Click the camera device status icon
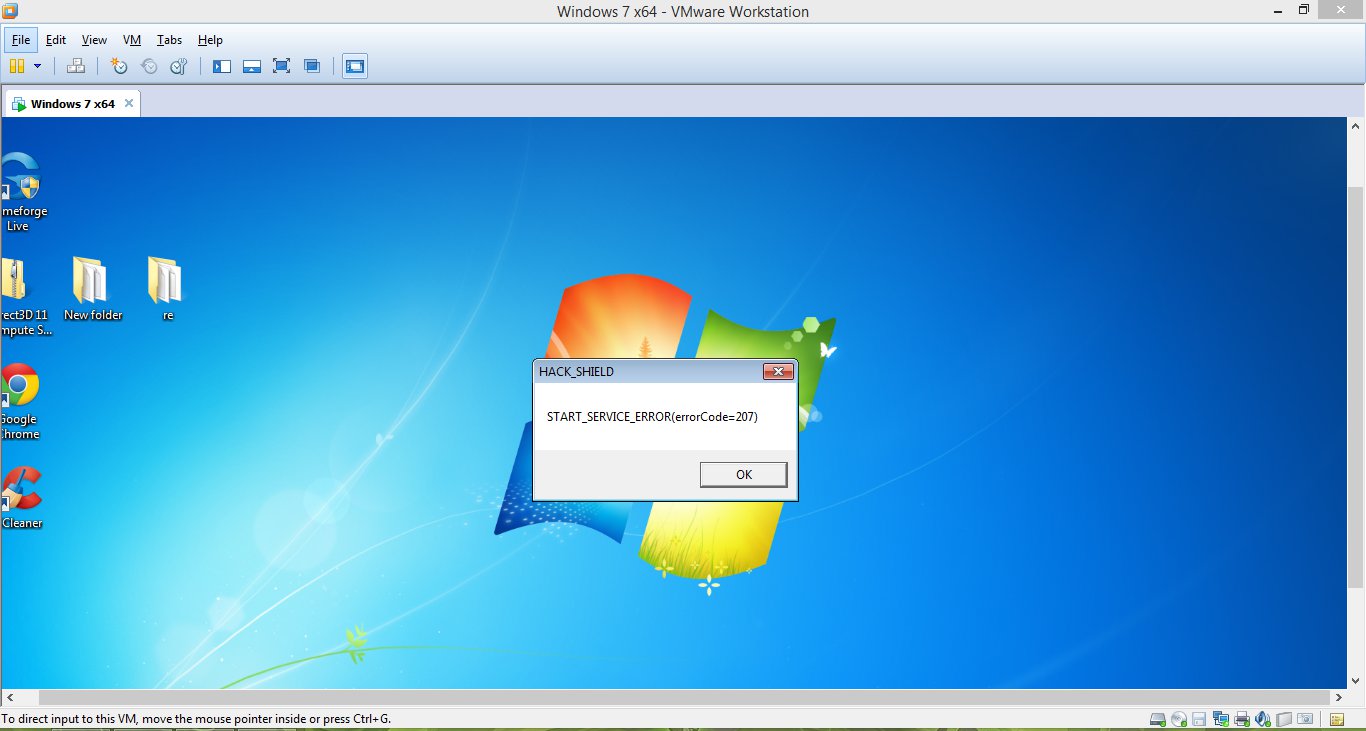The width and height of the screenshot is (1366, 731). [1305, 720]
